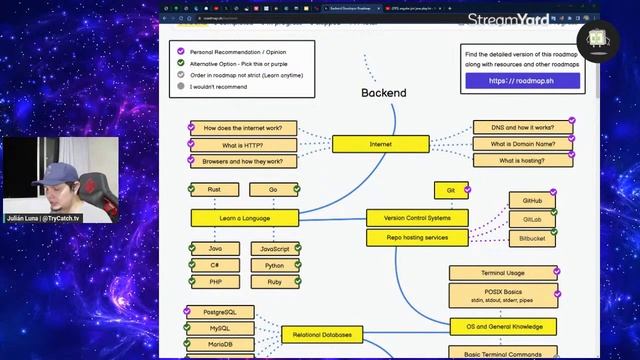Image resolution: width=640 pixels, height=360 pixels.
Task: Switch to the Backend Developer Roadmap tab
Action: (352, 8)
